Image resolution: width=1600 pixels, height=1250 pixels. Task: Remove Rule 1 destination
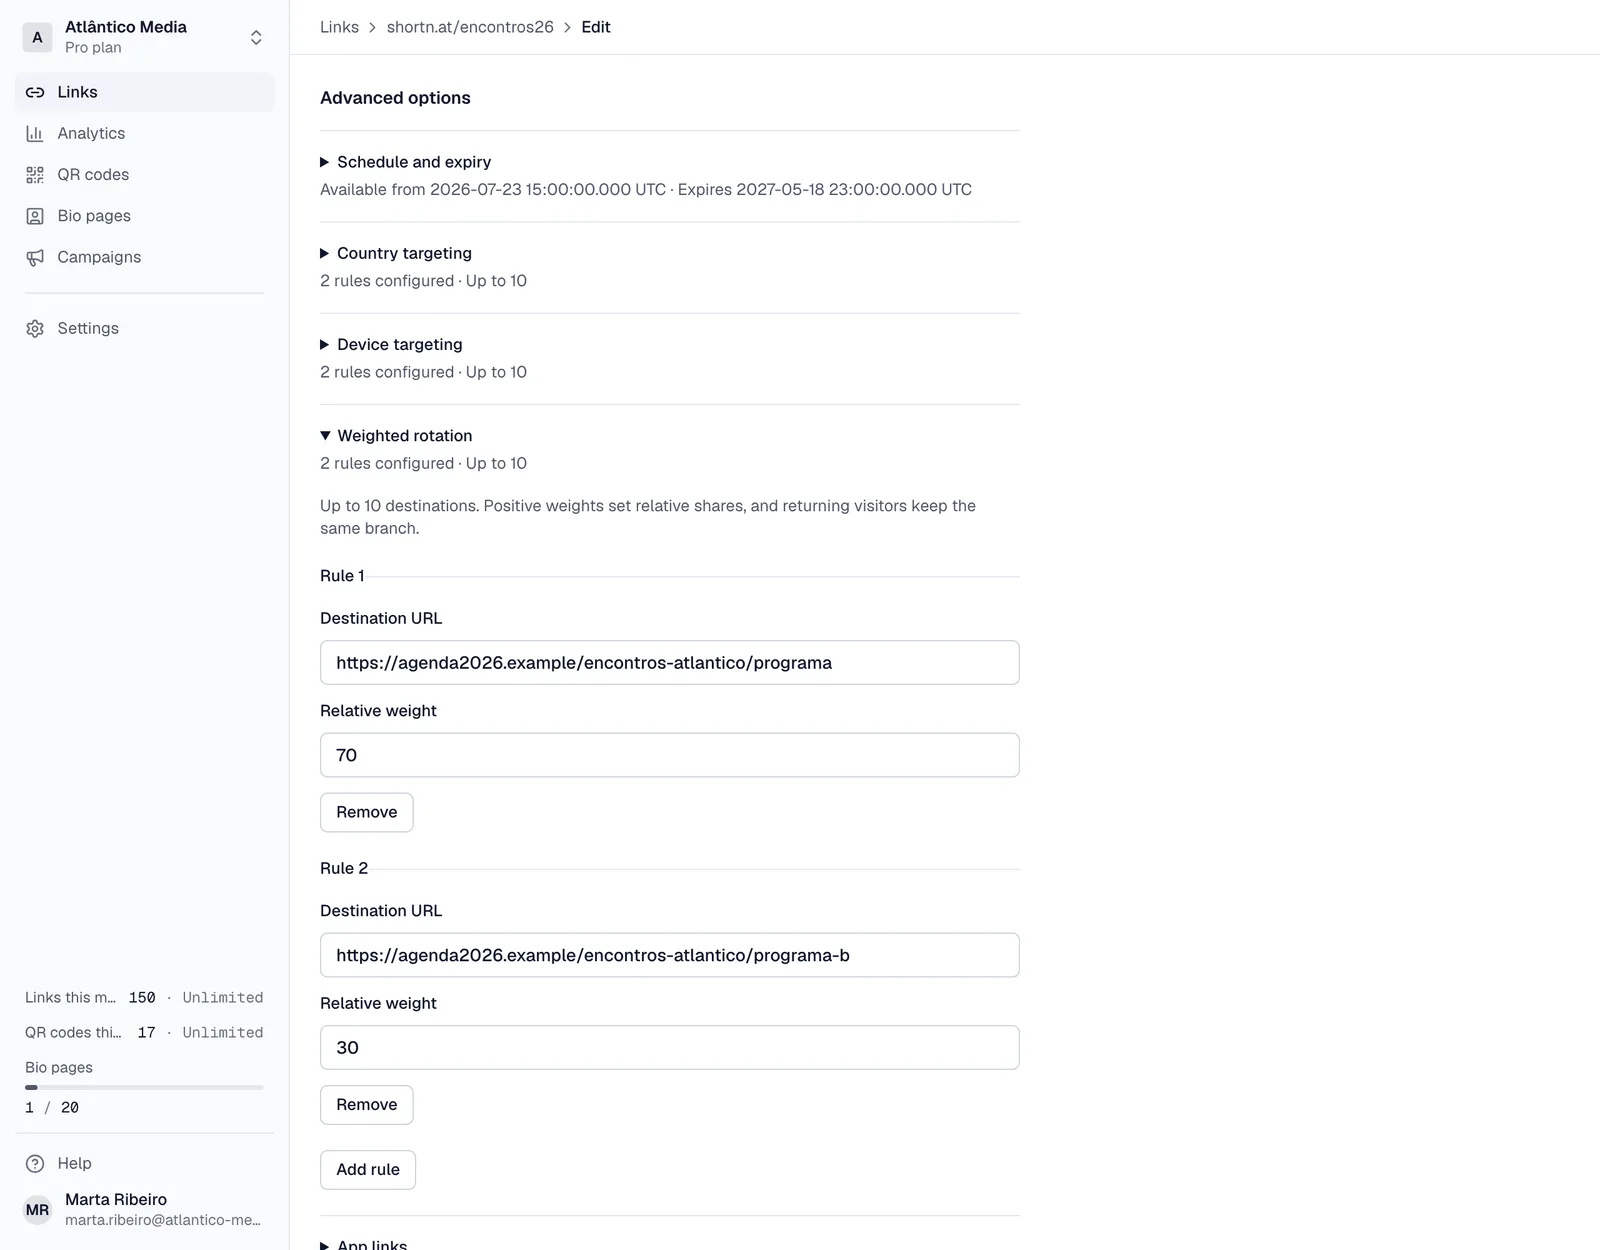point(367,812)
